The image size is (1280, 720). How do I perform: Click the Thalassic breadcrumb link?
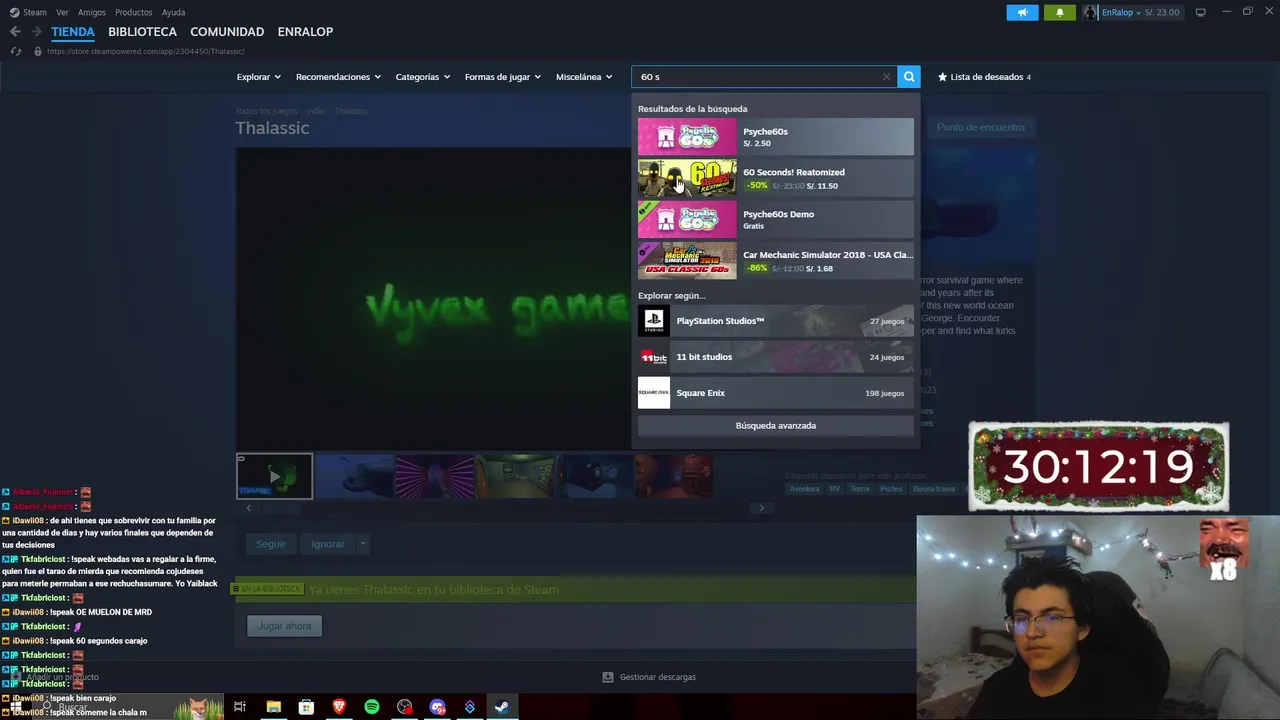351,111
